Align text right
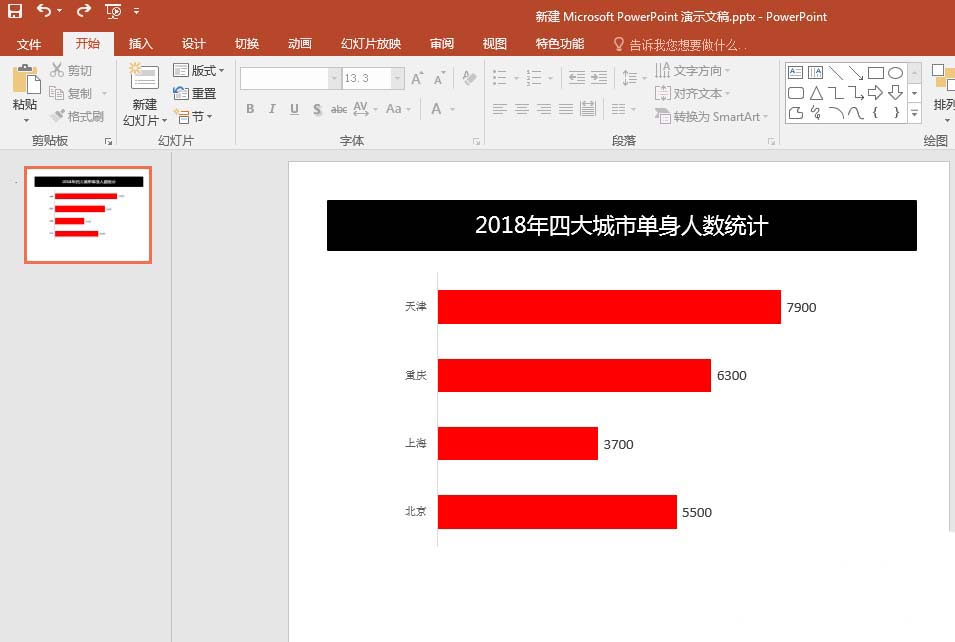Image resolution: width=955 pixels, height=642 pixels. [544, 109]
